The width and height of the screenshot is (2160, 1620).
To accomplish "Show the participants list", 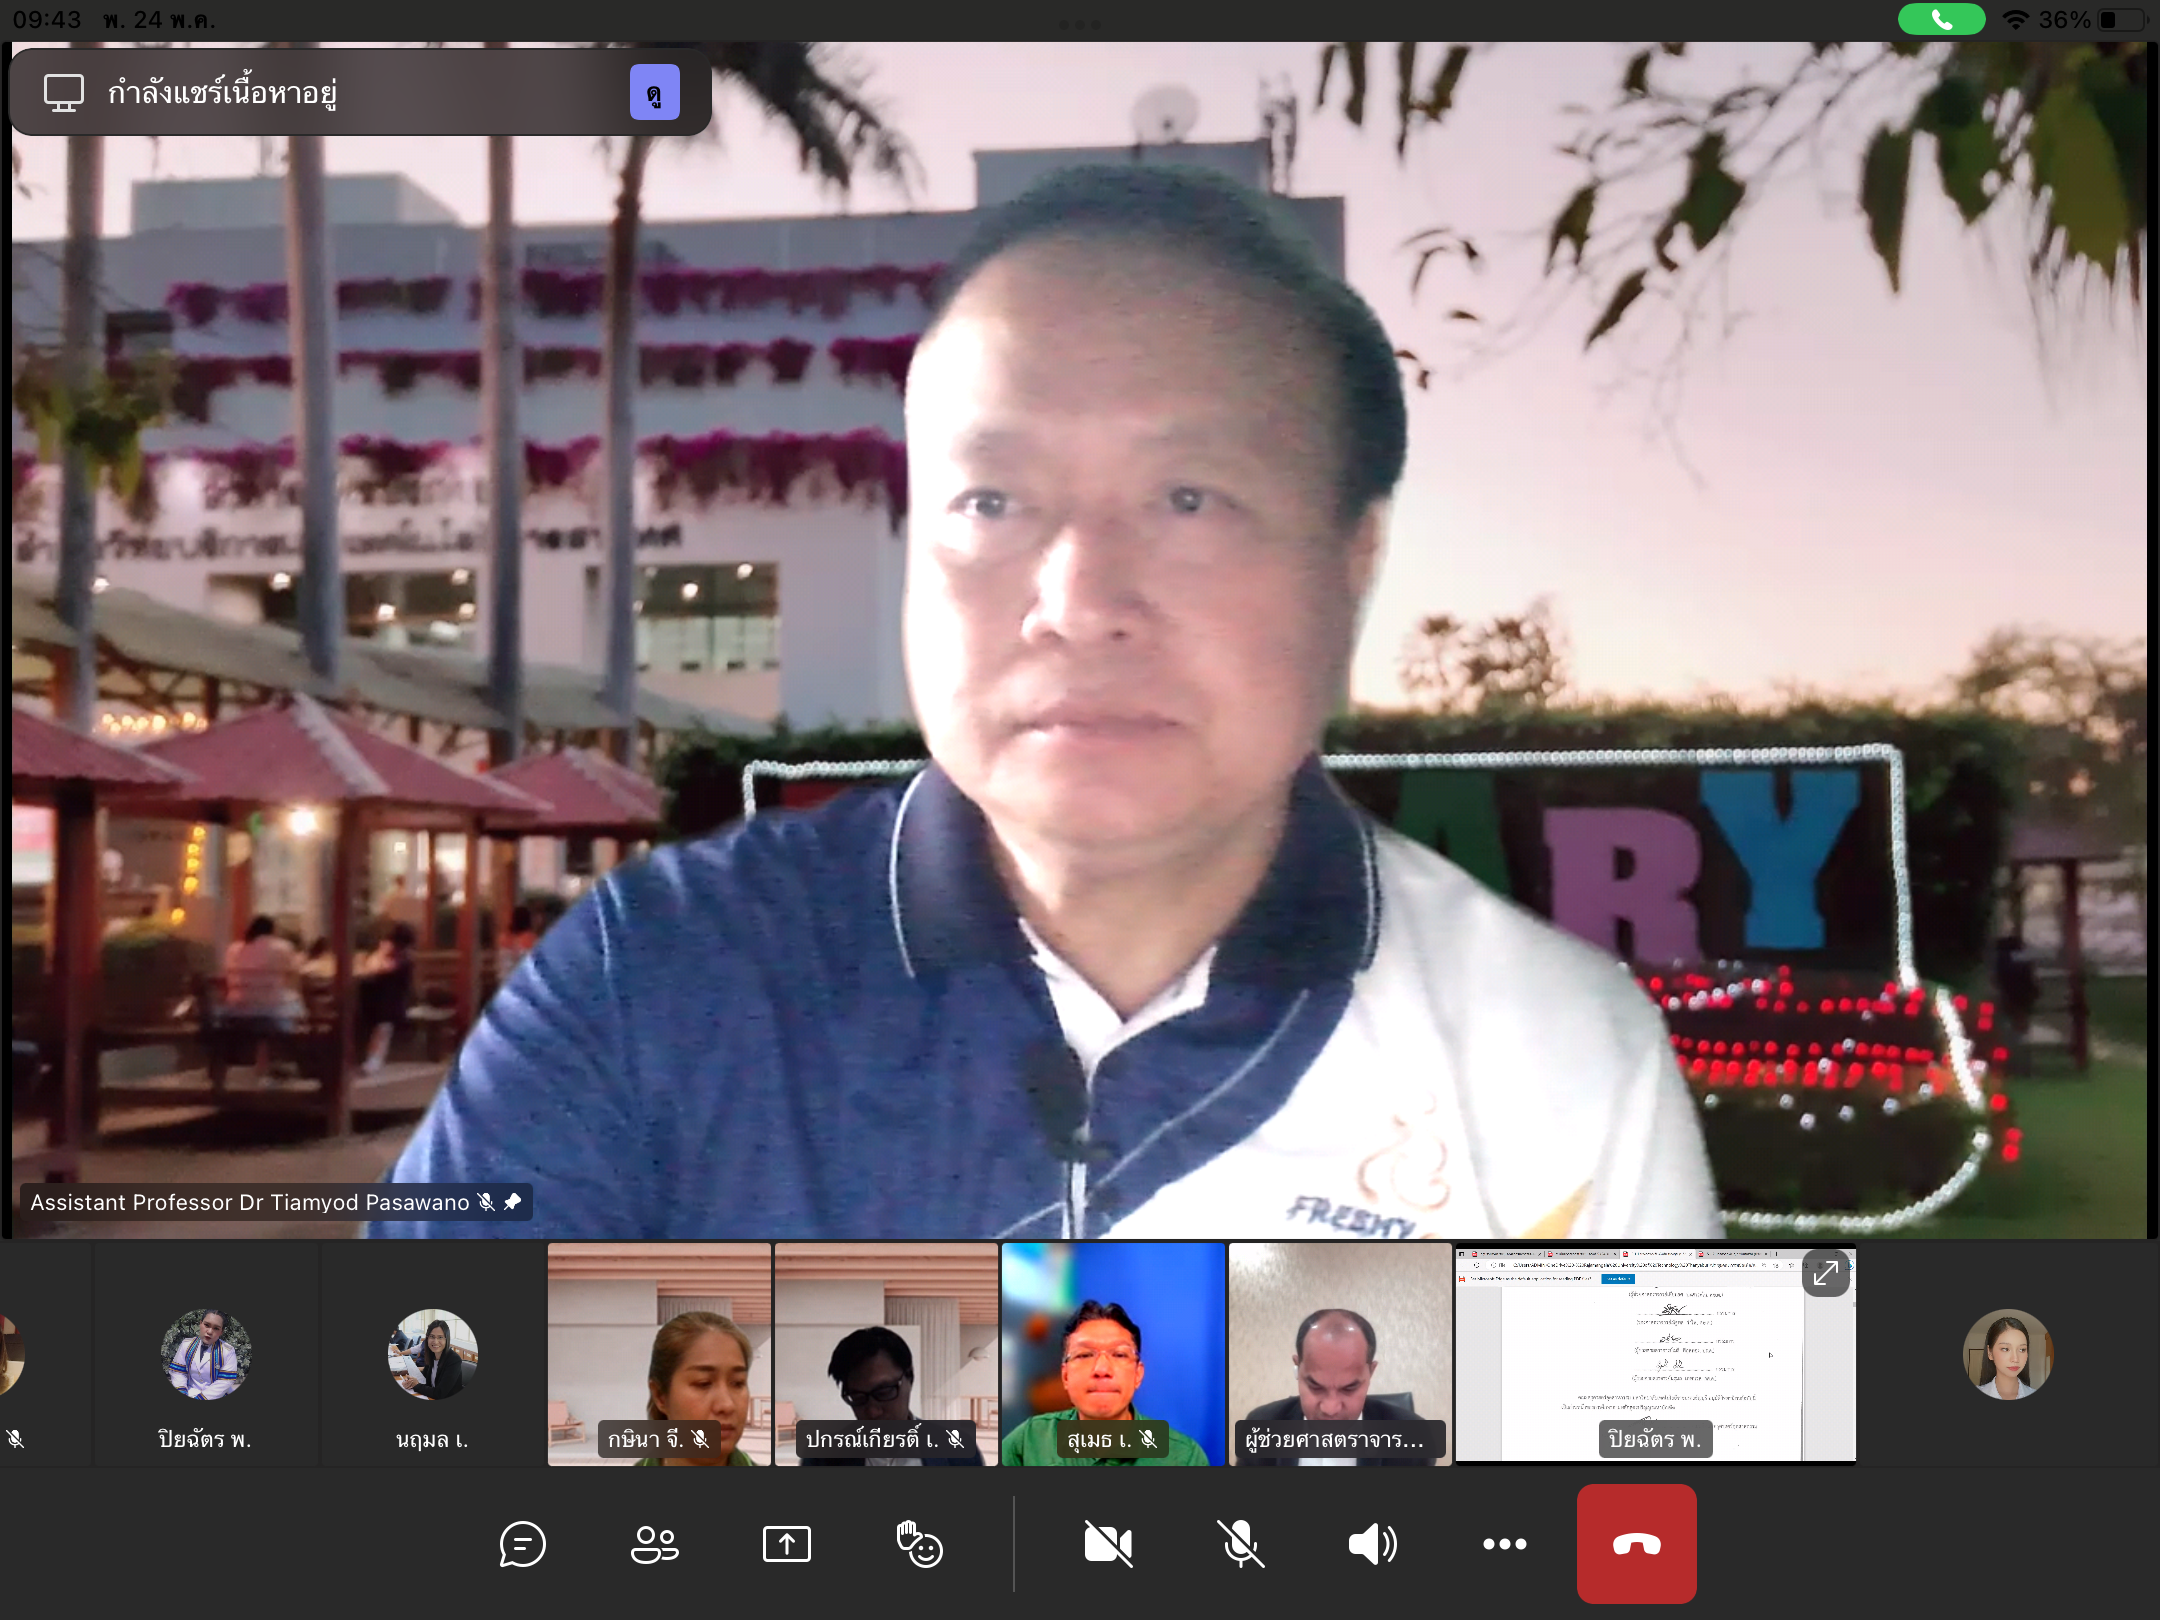I will [655, 1544].
